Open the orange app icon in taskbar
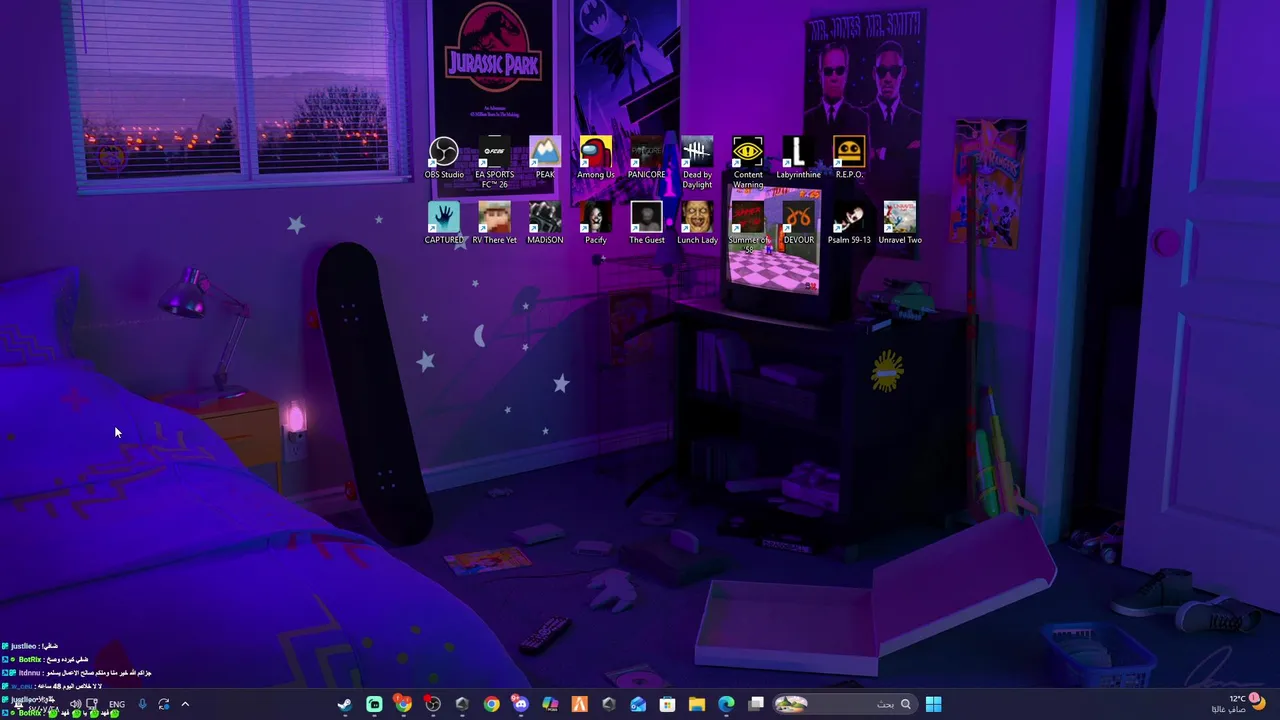The height and width of the screenshot is (720, 1280). point(579,704)
